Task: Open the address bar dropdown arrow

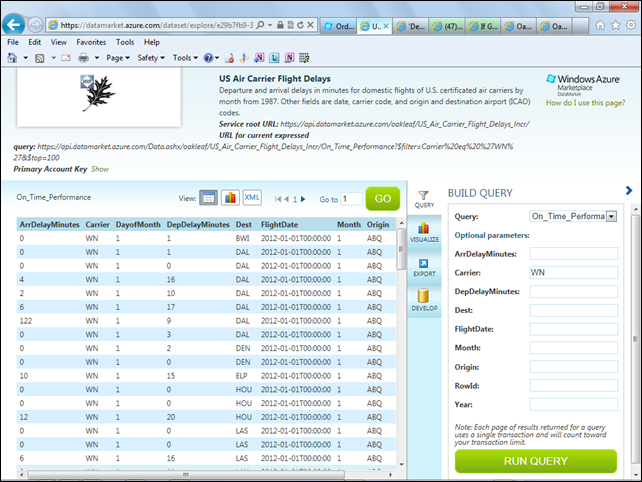Action: click(270, 25)
